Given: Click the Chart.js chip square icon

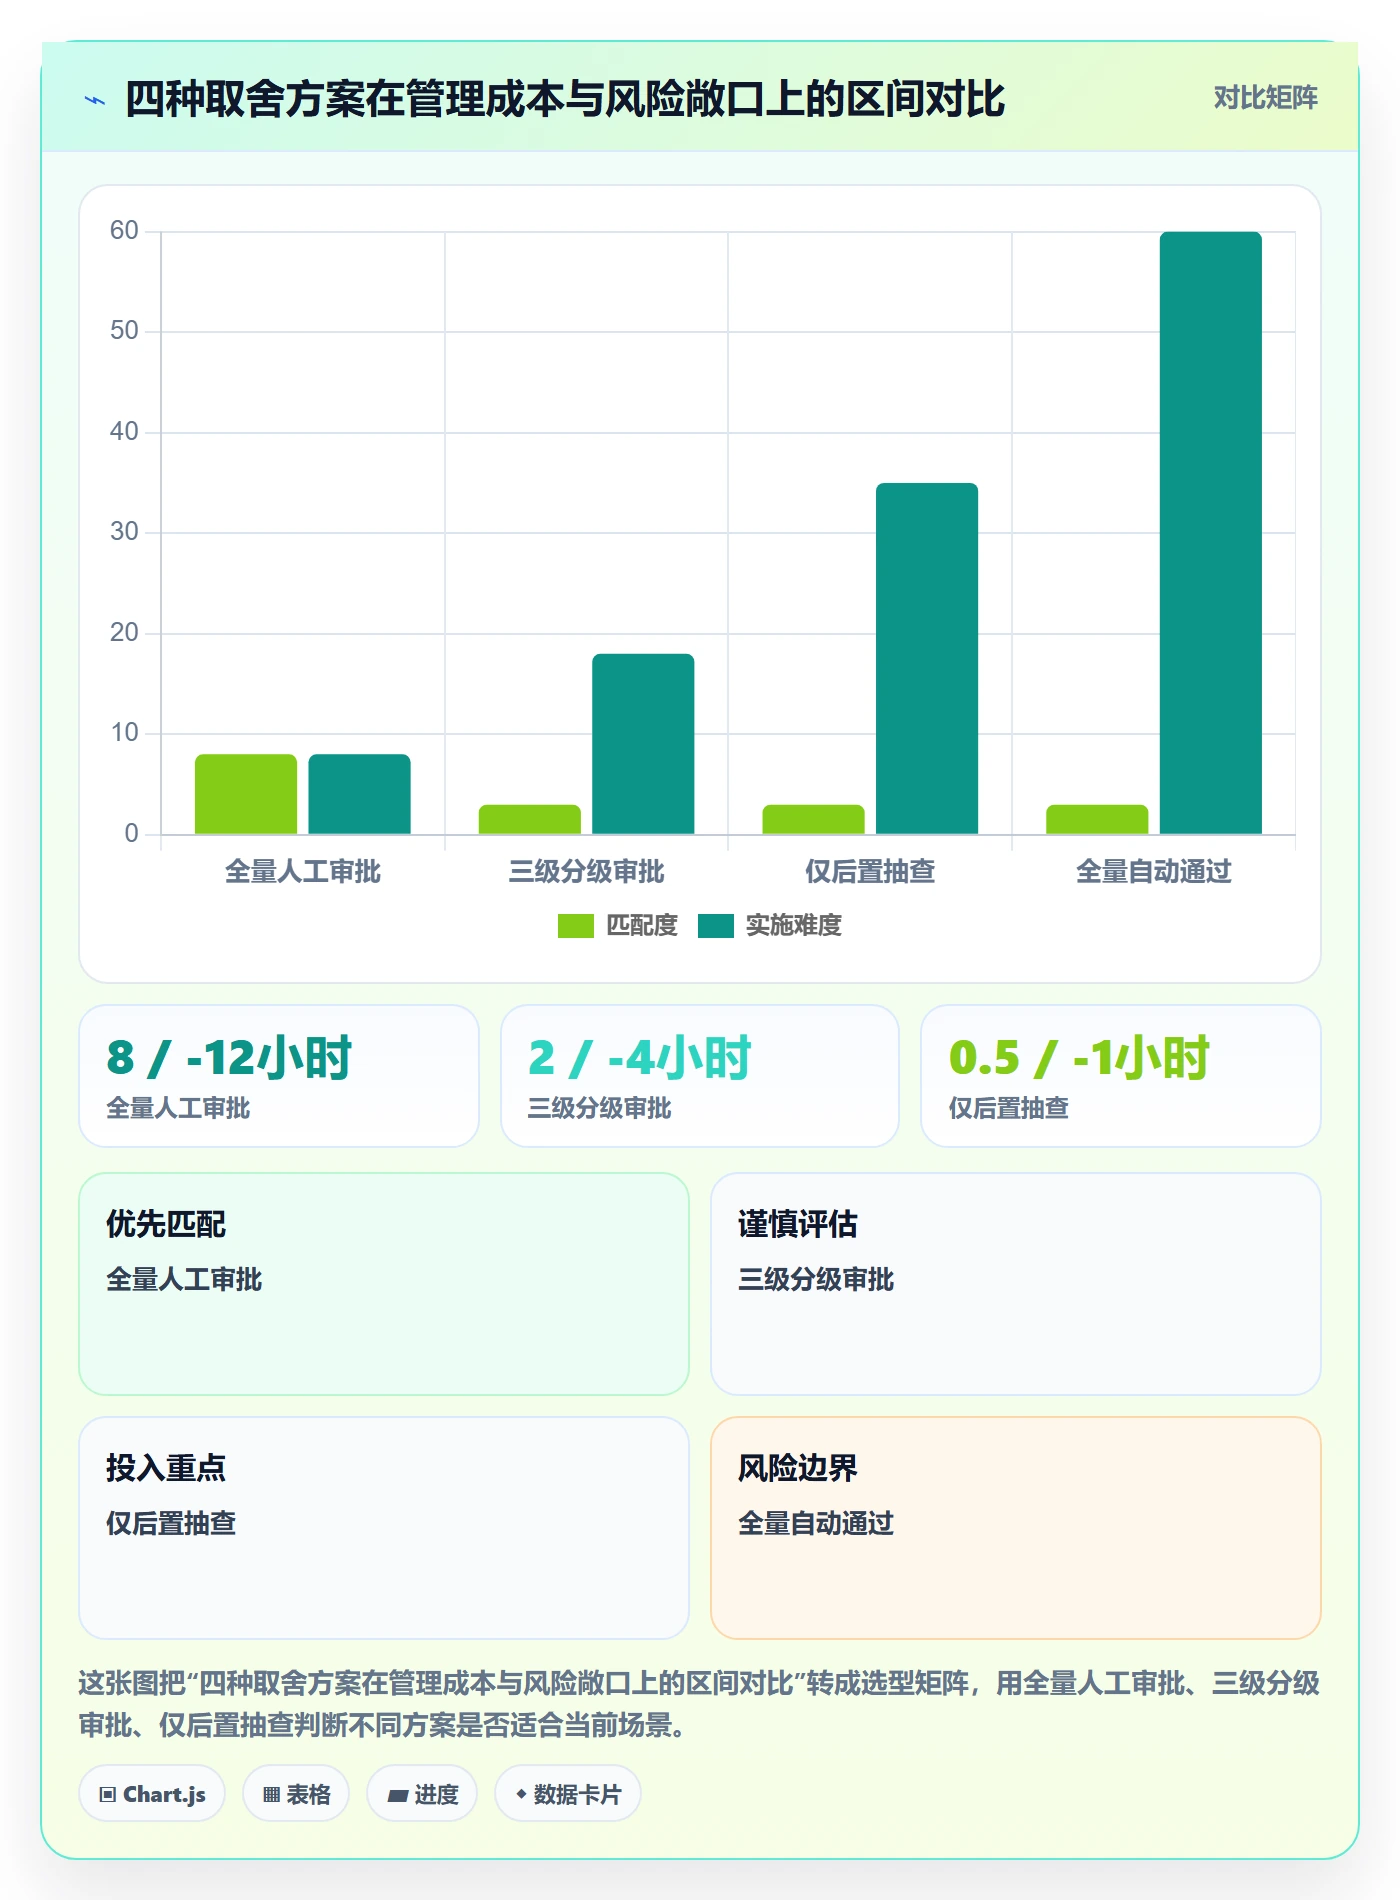Looking at the screenshot, I should (x=108, y=1795).
